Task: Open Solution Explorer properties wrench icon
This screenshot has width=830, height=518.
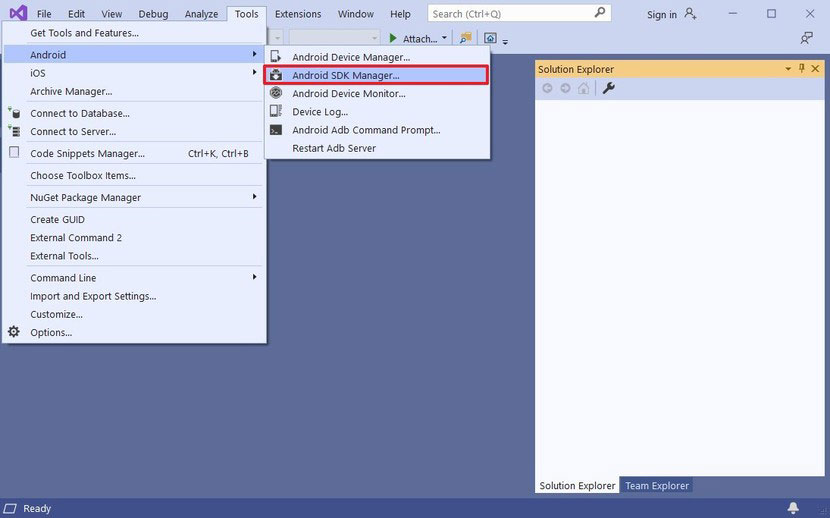Action: (x=608, y=89)
